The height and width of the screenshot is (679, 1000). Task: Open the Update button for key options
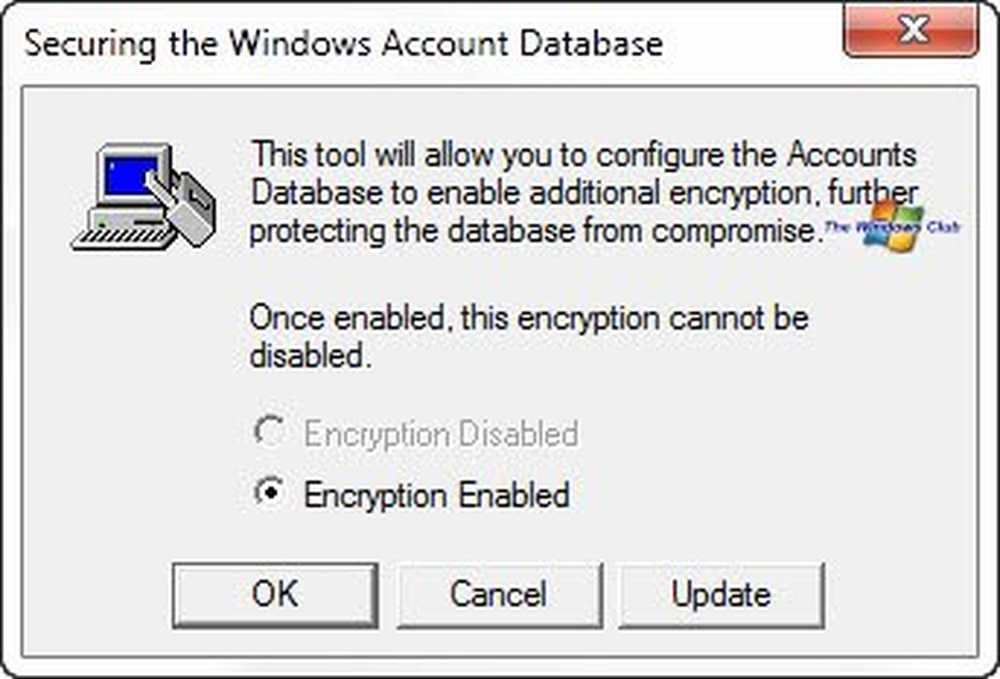click(721, 595)
